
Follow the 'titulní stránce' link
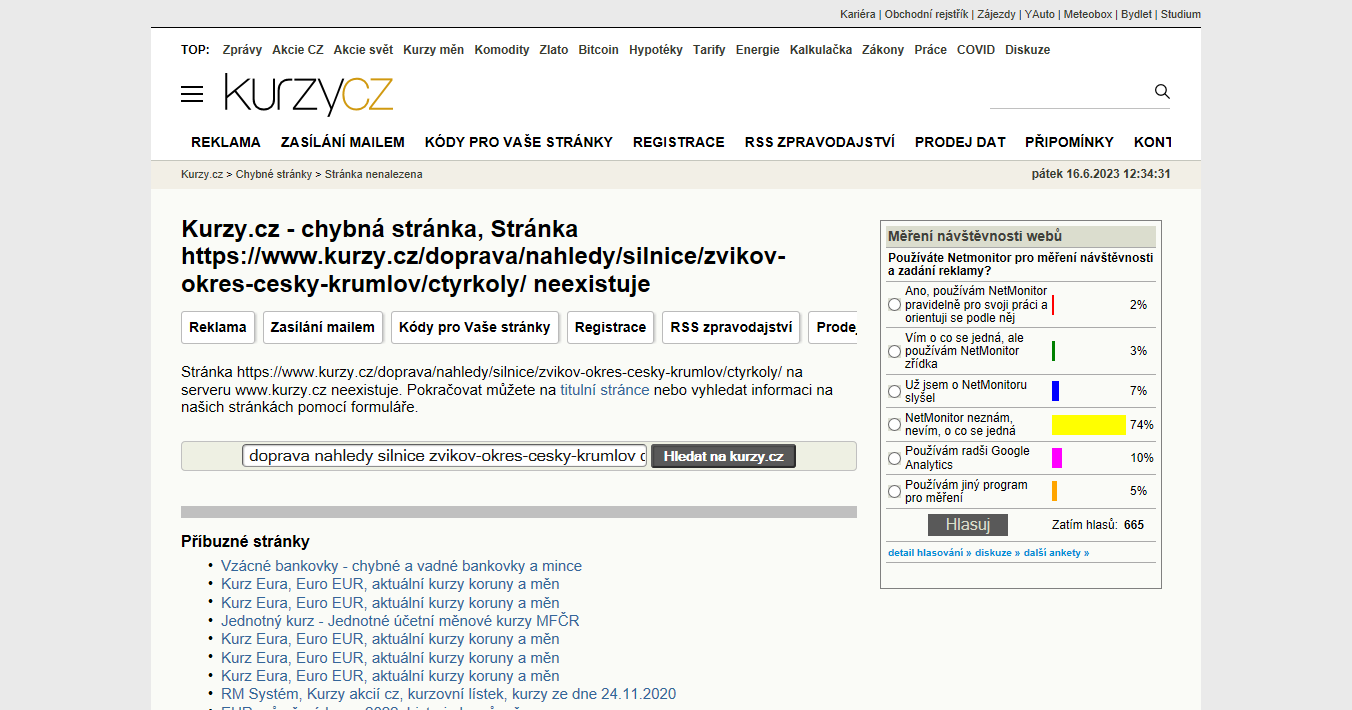(605, 390)
